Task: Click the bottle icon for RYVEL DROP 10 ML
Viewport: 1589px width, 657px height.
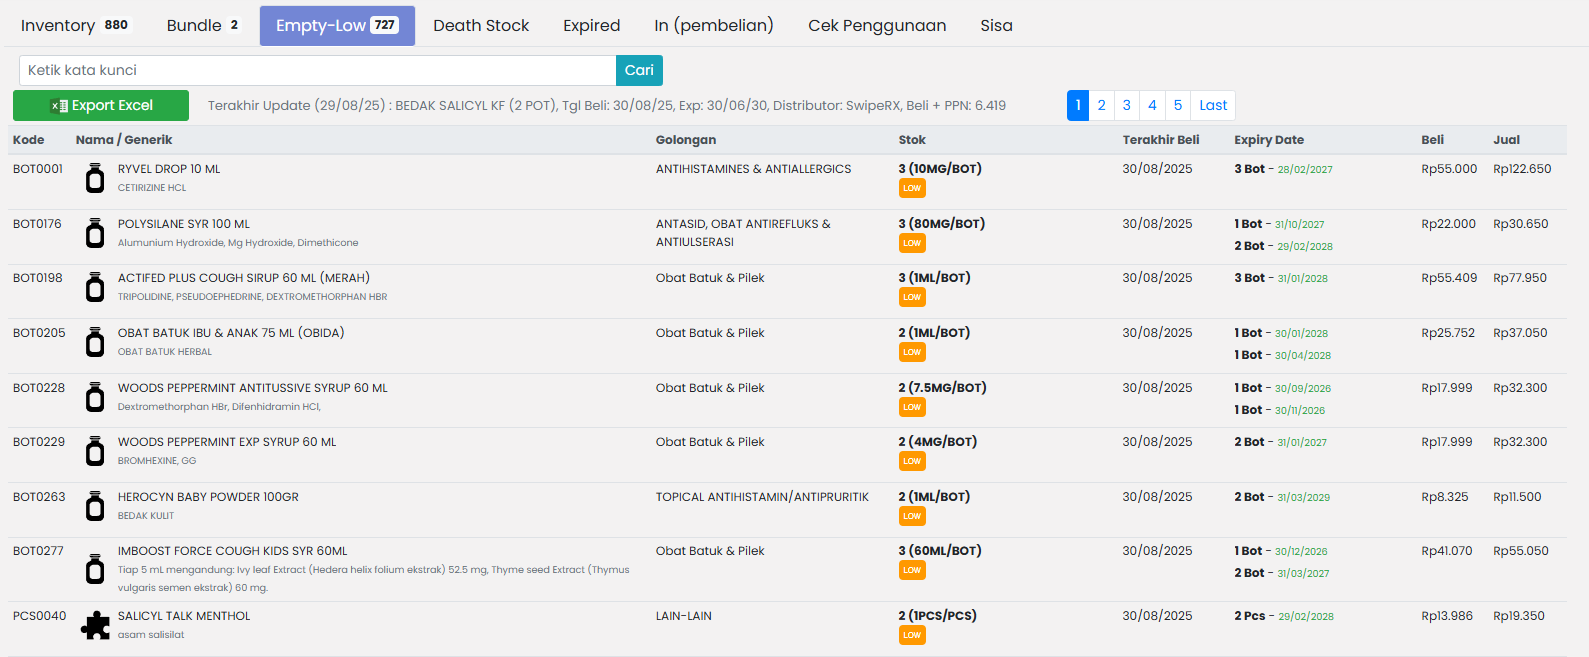Action: point(95,179)
